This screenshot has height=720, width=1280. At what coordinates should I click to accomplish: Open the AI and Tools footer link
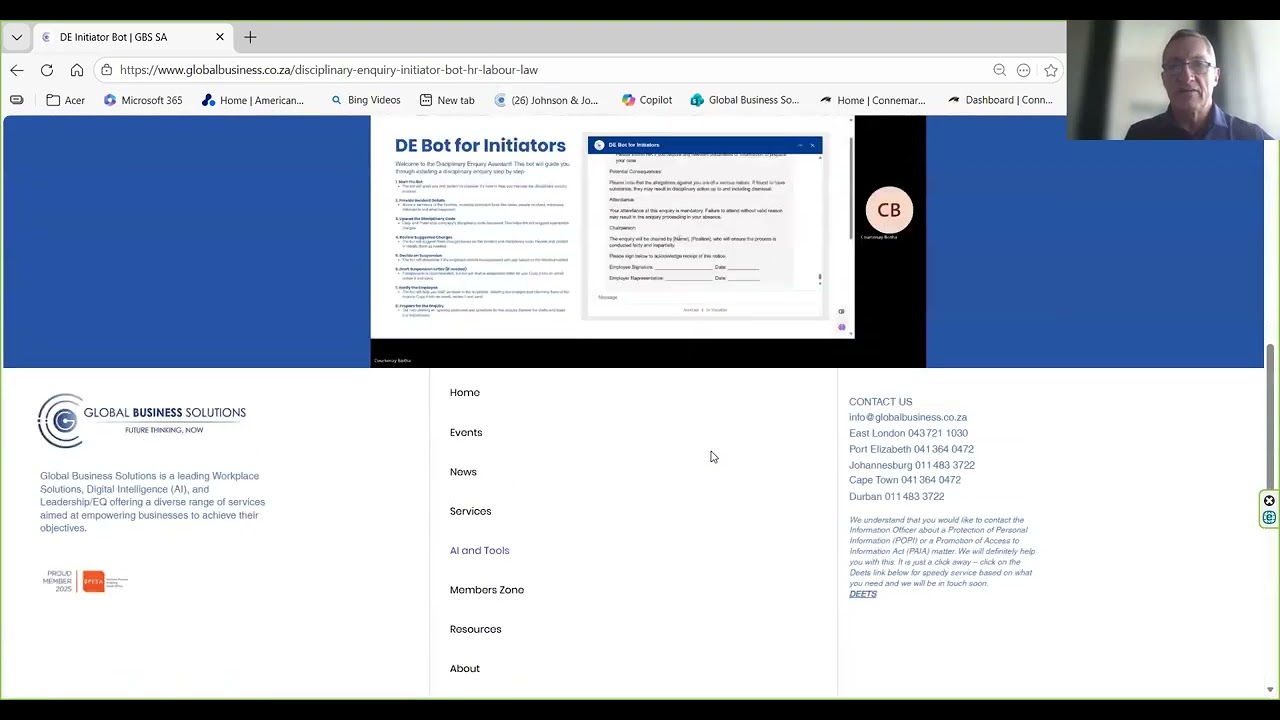pyautogui.click(x=480, y=551)
